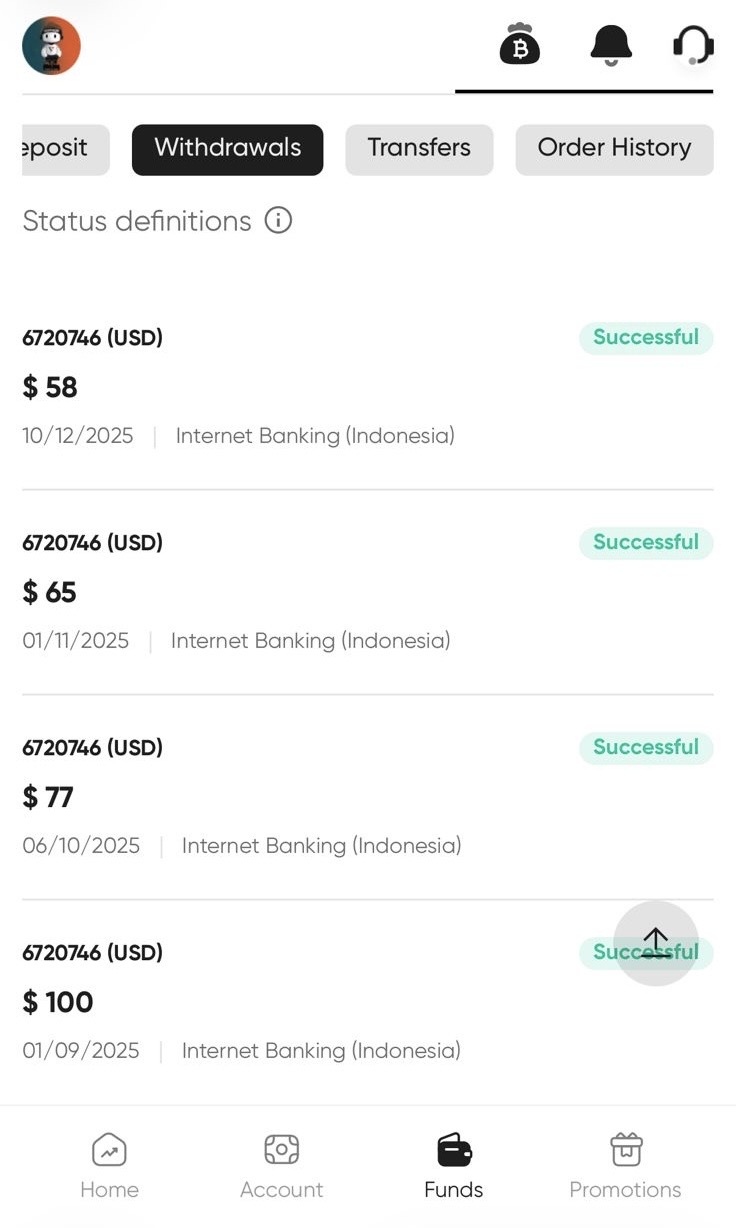The image size is (736, 1228).
Task: Switch to the Deposit tab
Action: coord(62,149)
